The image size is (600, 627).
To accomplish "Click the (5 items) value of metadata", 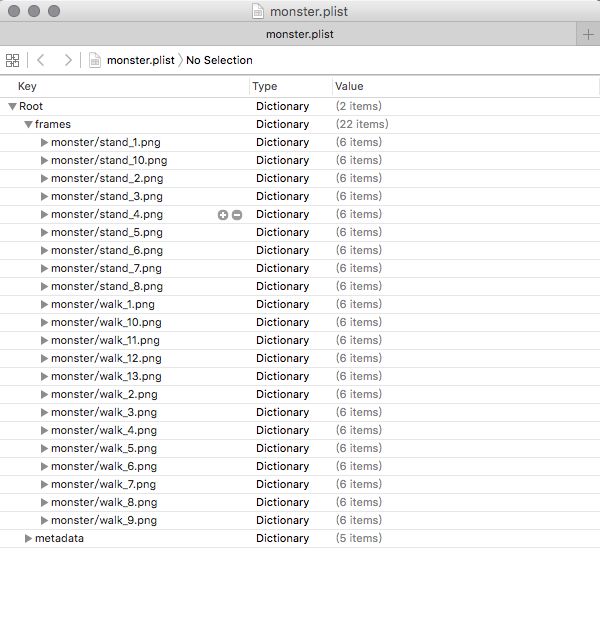I will 359,538.
